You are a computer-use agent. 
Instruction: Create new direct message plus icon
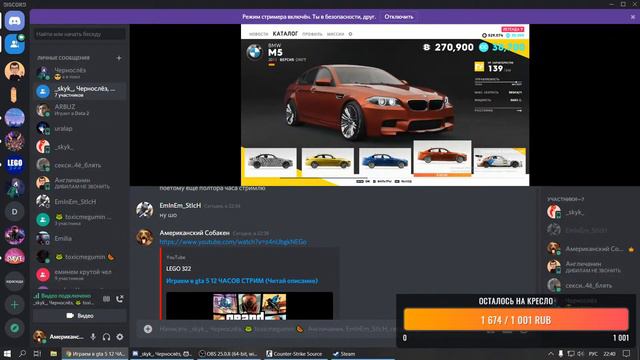point(119,58)
